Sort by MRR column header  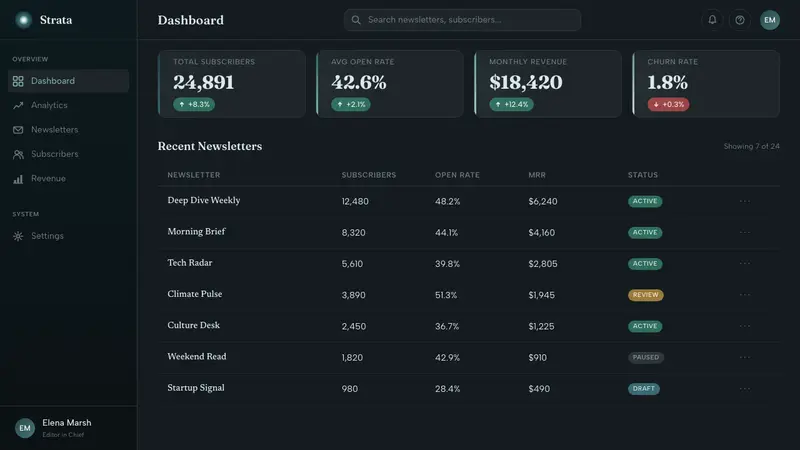pyautogui.click(x=537, y=175)
